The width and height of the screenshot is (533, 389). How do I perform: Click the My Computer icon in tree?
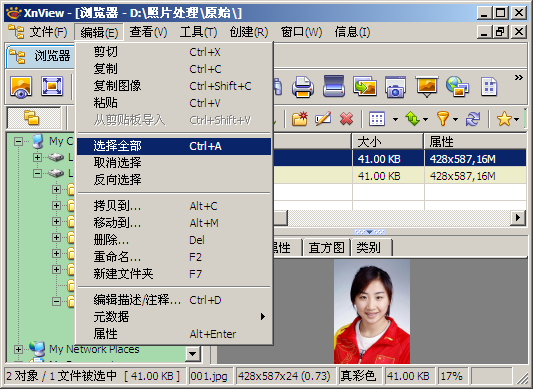38,141
